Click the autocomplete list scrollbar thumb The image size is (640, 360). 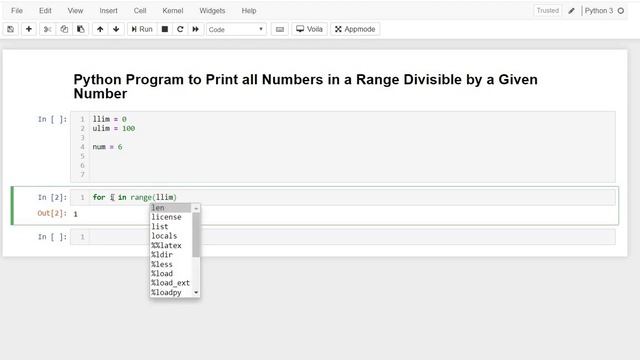[196, 235]
